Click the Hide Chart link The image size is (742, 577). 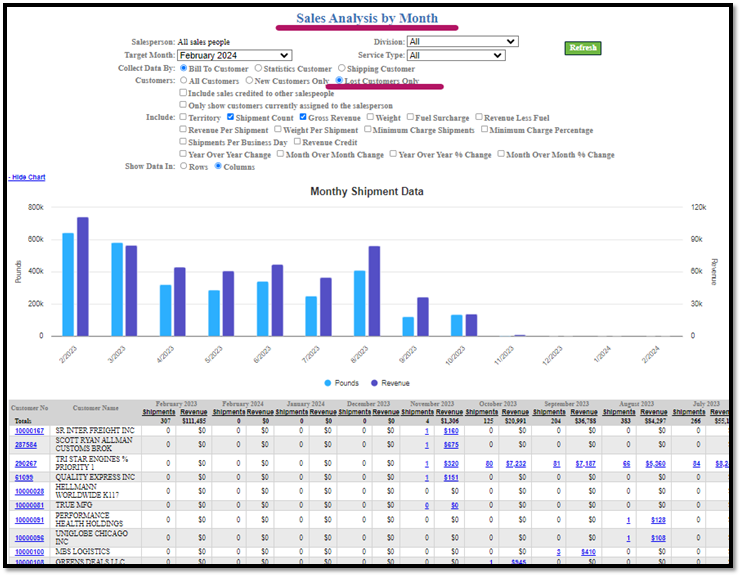tap(28, 177)
